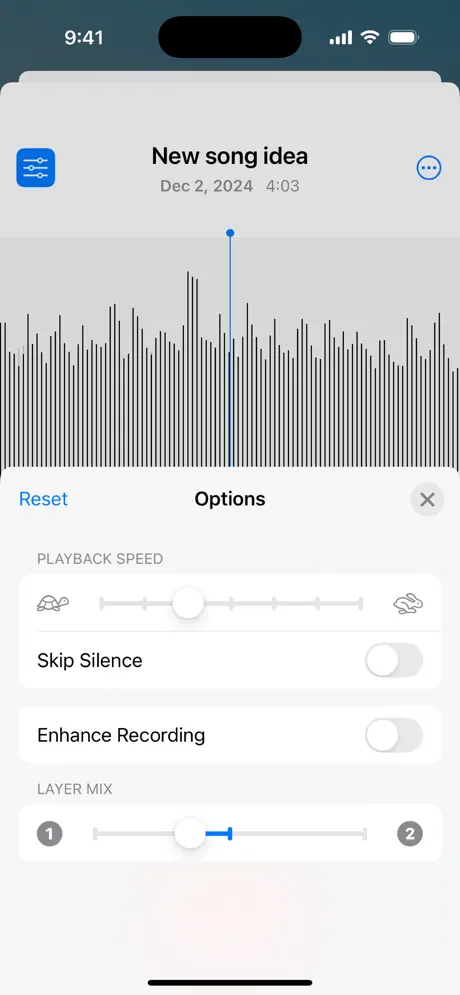460x995 pixels.
Task: Turn on Enhance Recording switch
Action: (x=393, y=735)
